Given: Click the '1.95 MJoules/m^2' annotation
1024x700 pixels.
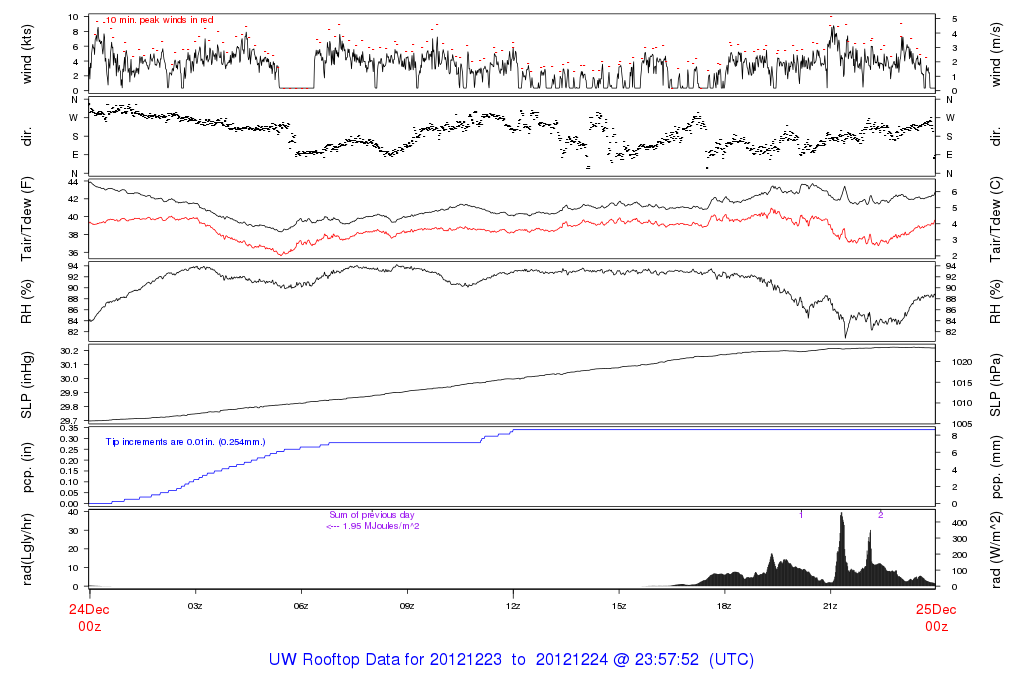Looking at the screenshot, I should point(373,526).
